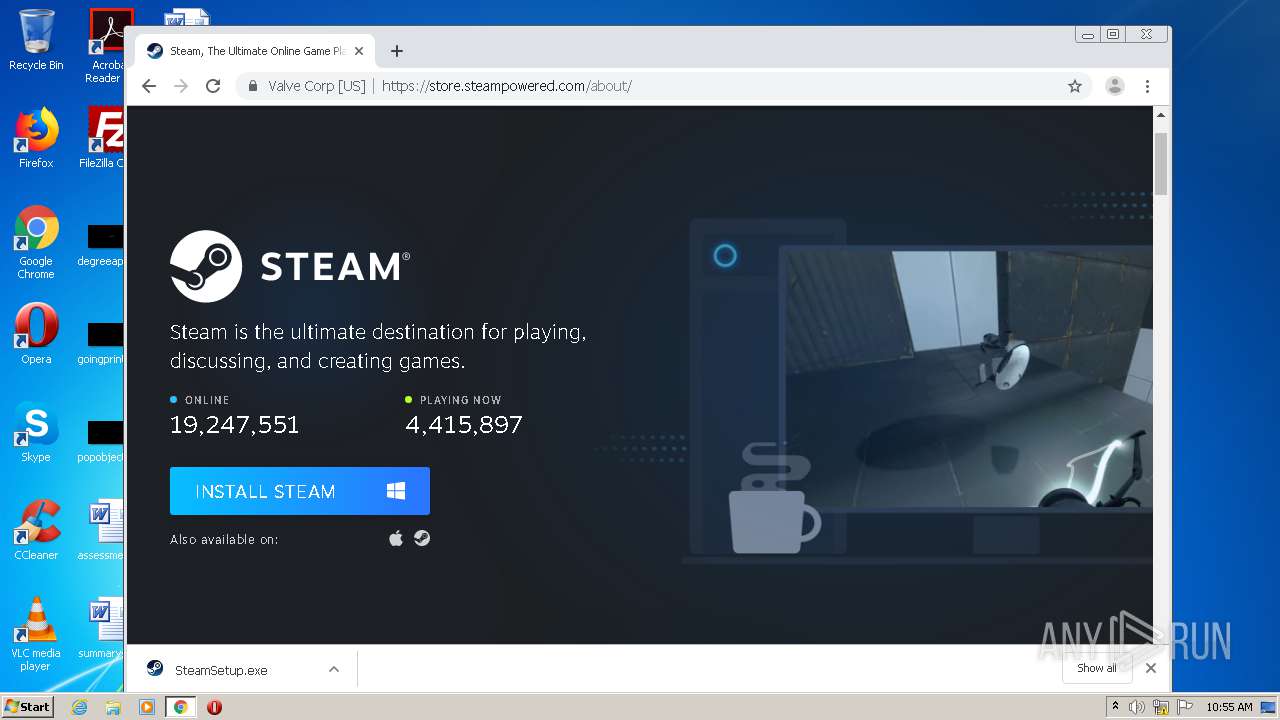Click the Steam logo on the page
The height and width of the screenshot is (720, 1280).
(x=290, y=266)
